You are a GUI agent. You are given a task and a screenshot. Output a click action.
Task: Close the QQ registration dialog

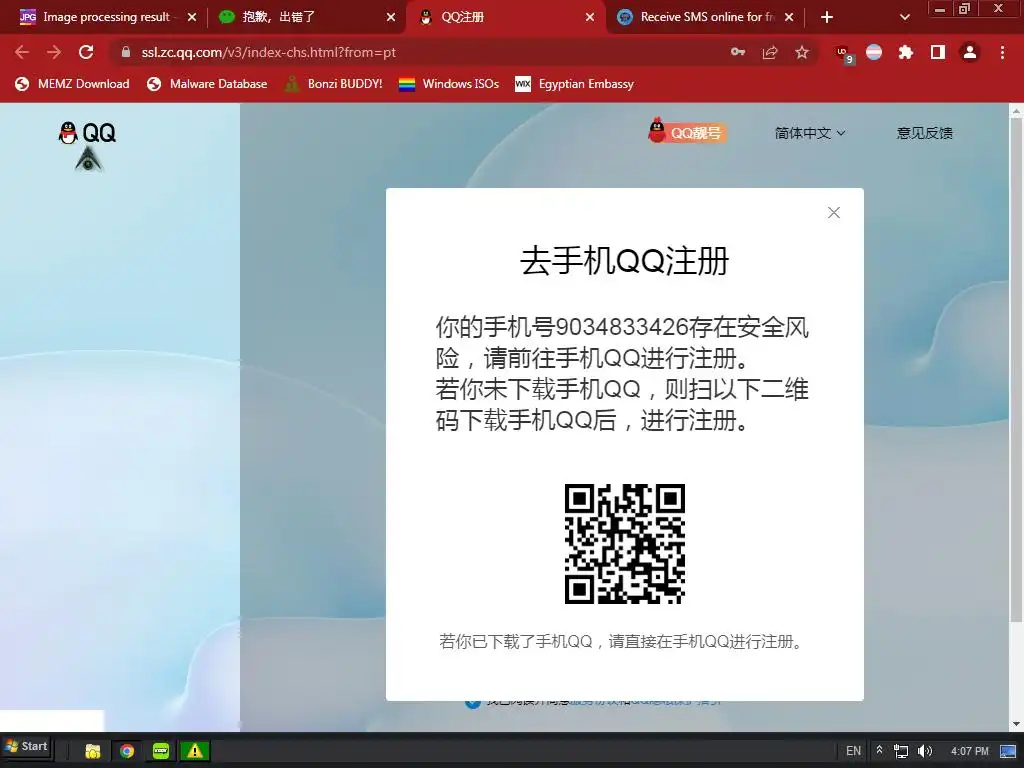coord(833,212)
